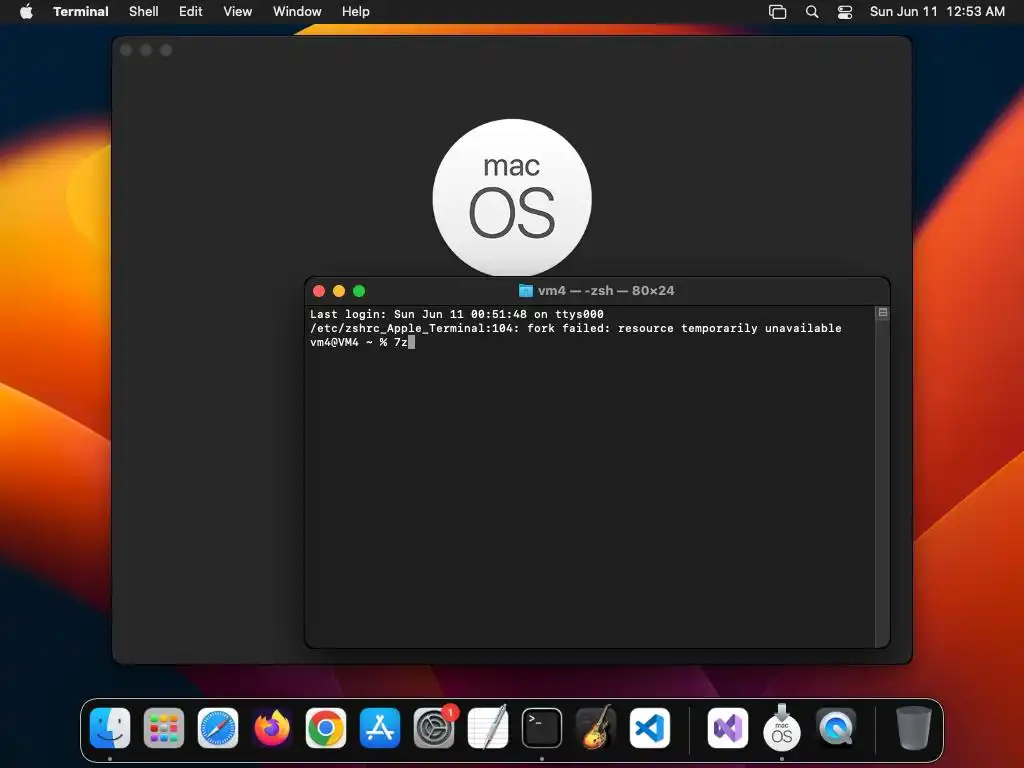Open the magnifier Q app in the Dock
Viewport: 1024px width, 768px height.
836,728
